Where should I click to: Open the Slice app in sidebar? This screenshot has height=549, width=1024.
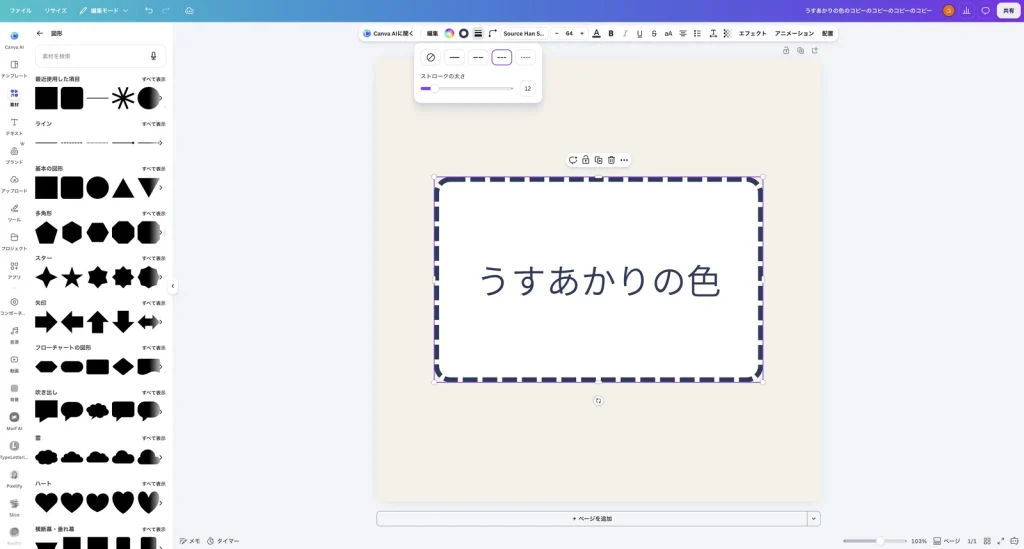[x=14, y=507]
